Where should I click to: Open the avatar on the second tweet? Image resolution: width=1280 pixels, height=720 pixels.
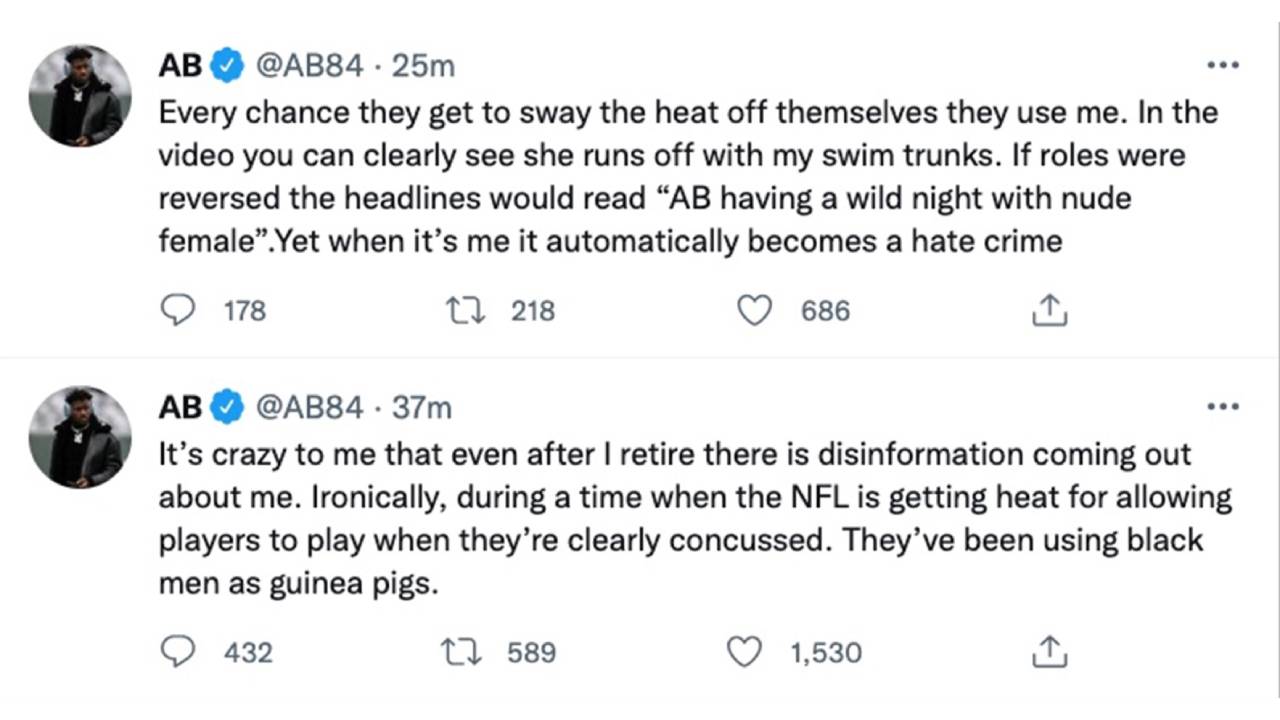[80, 436]
